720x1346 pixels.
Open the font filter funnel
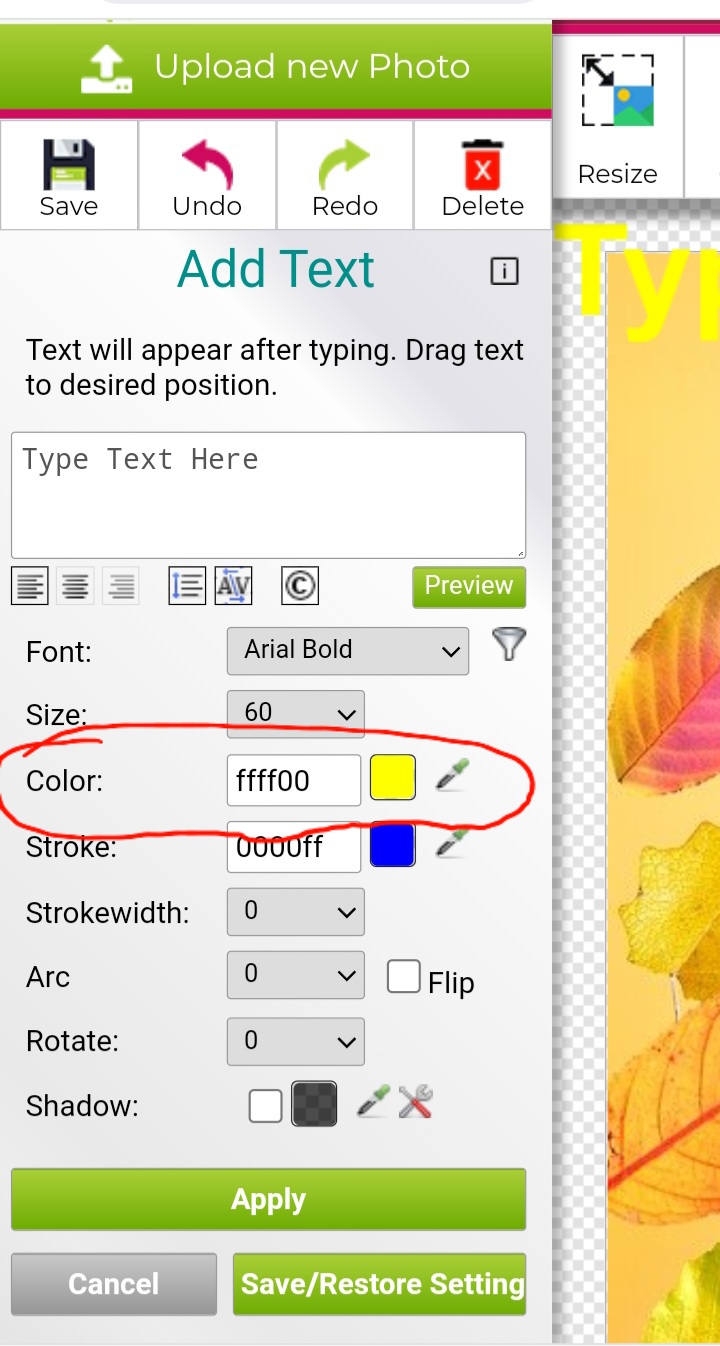(509, 645)
